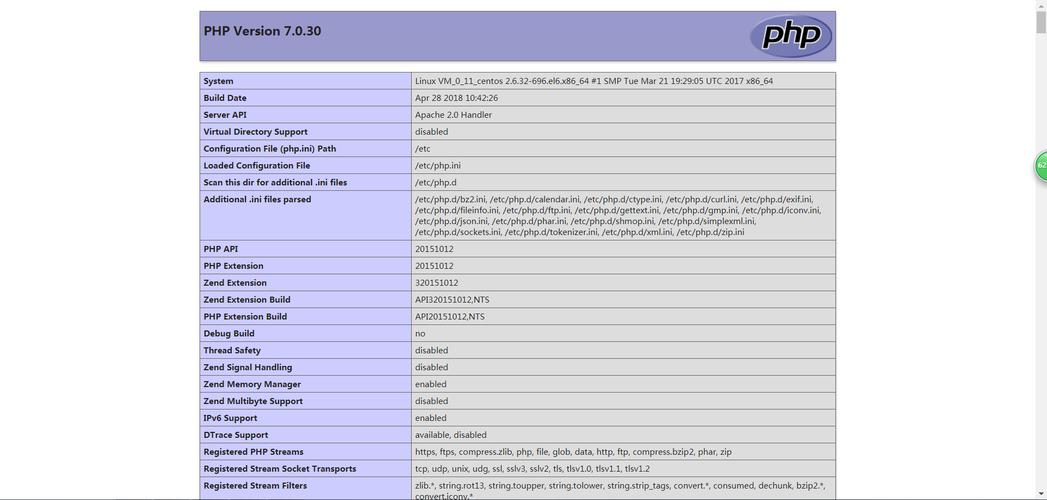Select the value 320151012

(x=437, y=283)
